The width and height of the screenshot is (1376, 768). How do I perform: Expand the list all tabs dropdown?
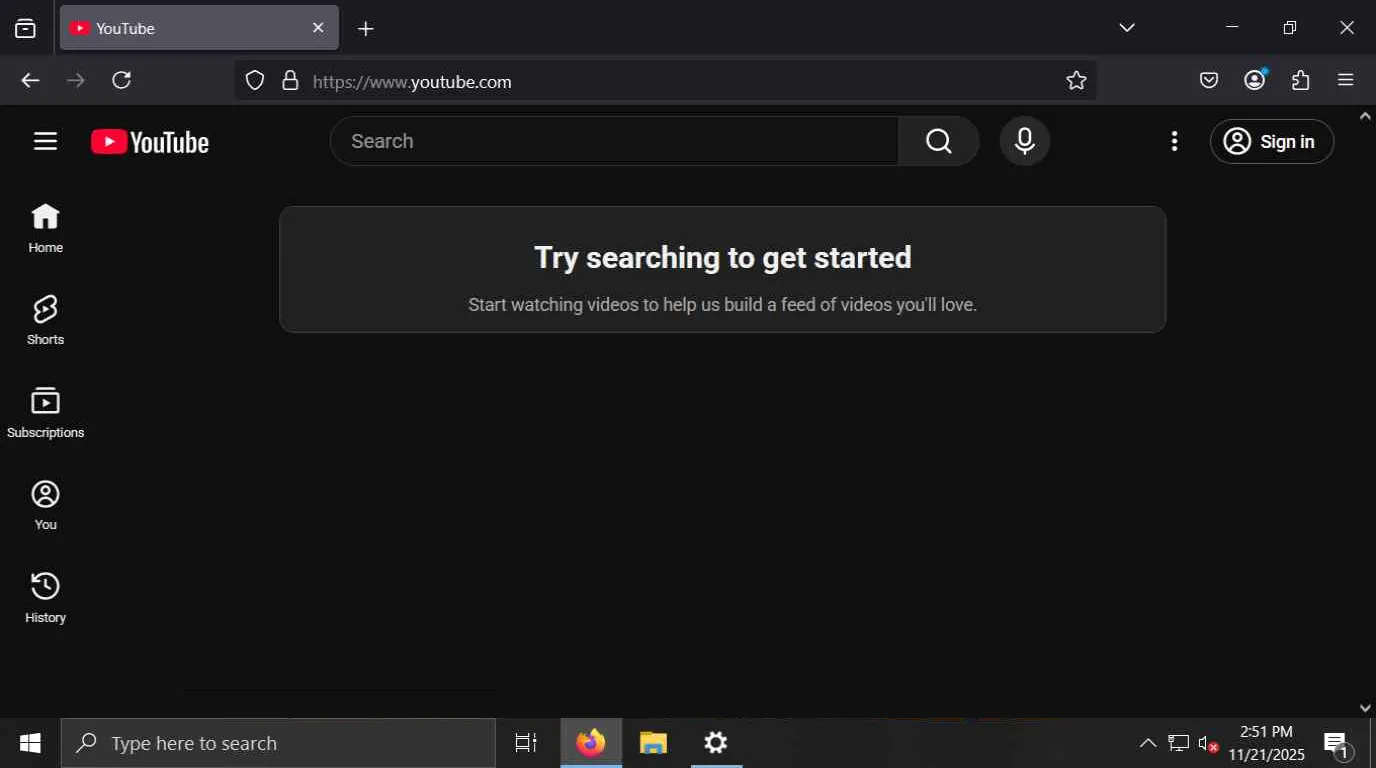pyautogui.click(x=1127, y=28)
